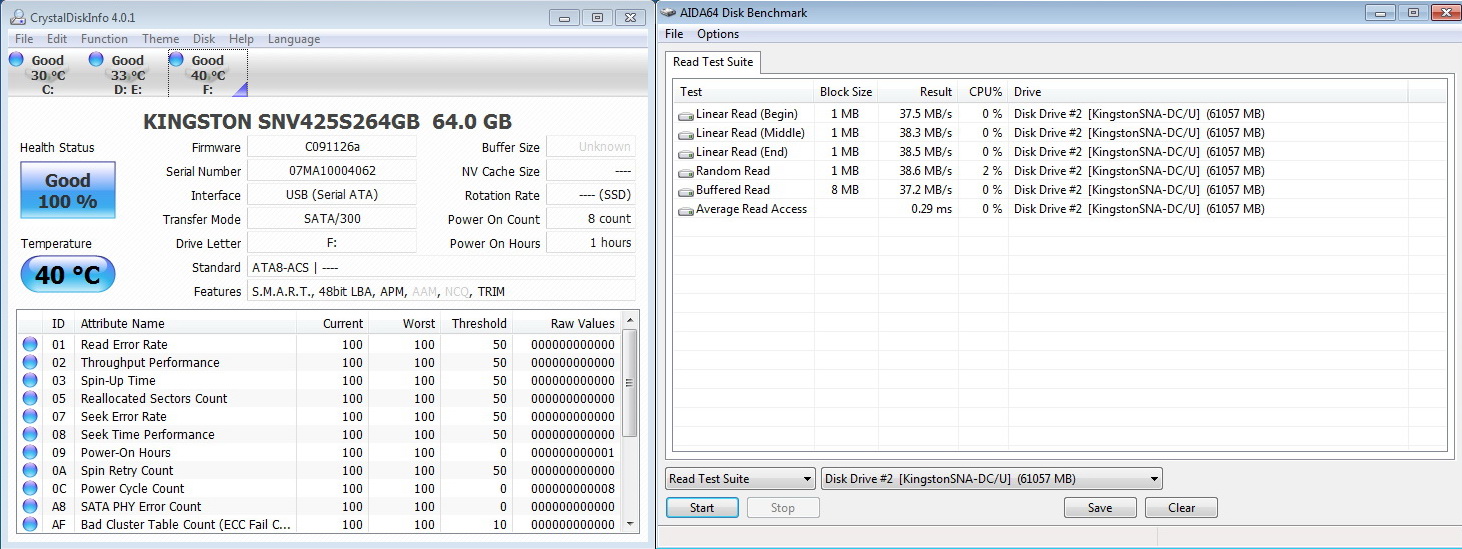
Task: Click status orb for SATA PHY Error Count
Action: coord(31,506)
